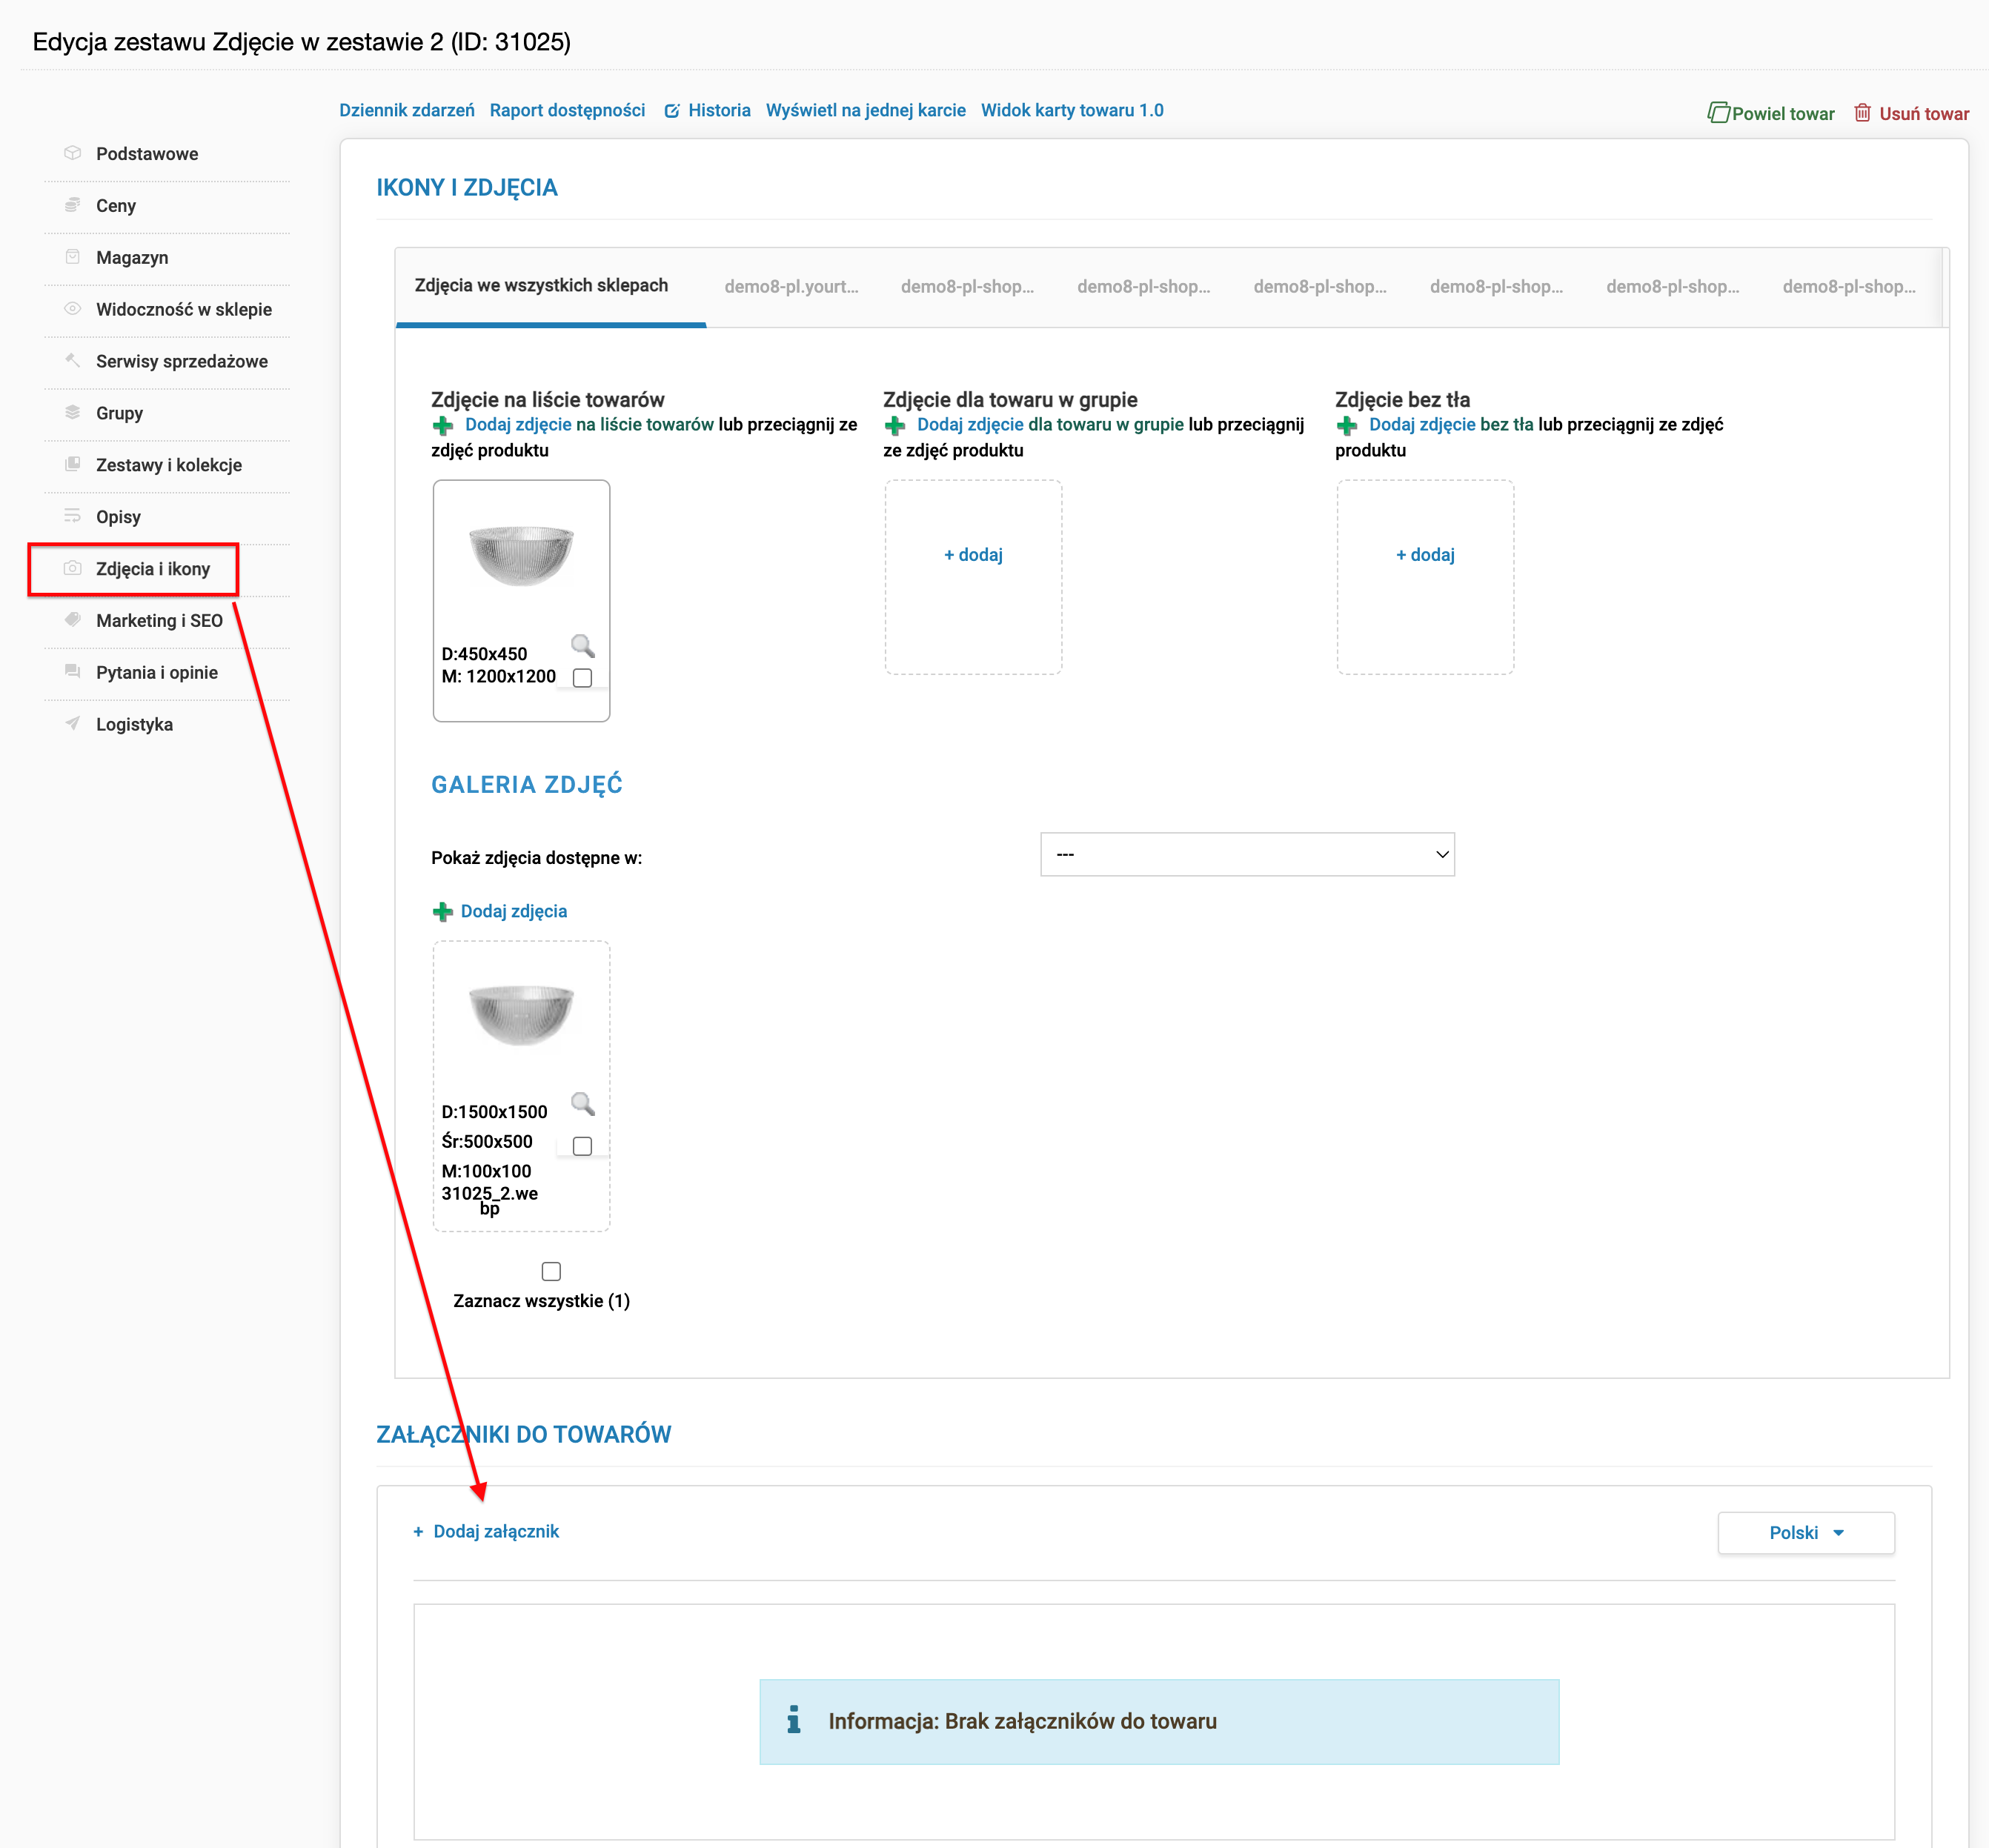Open the Ceny section

point(116,206)
